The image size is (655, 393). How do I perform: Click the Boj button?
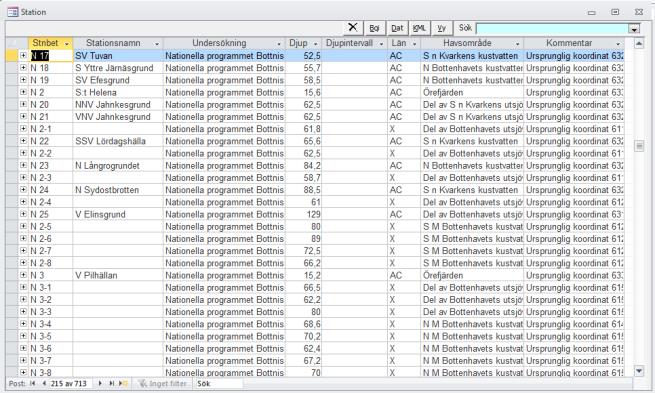374,28
